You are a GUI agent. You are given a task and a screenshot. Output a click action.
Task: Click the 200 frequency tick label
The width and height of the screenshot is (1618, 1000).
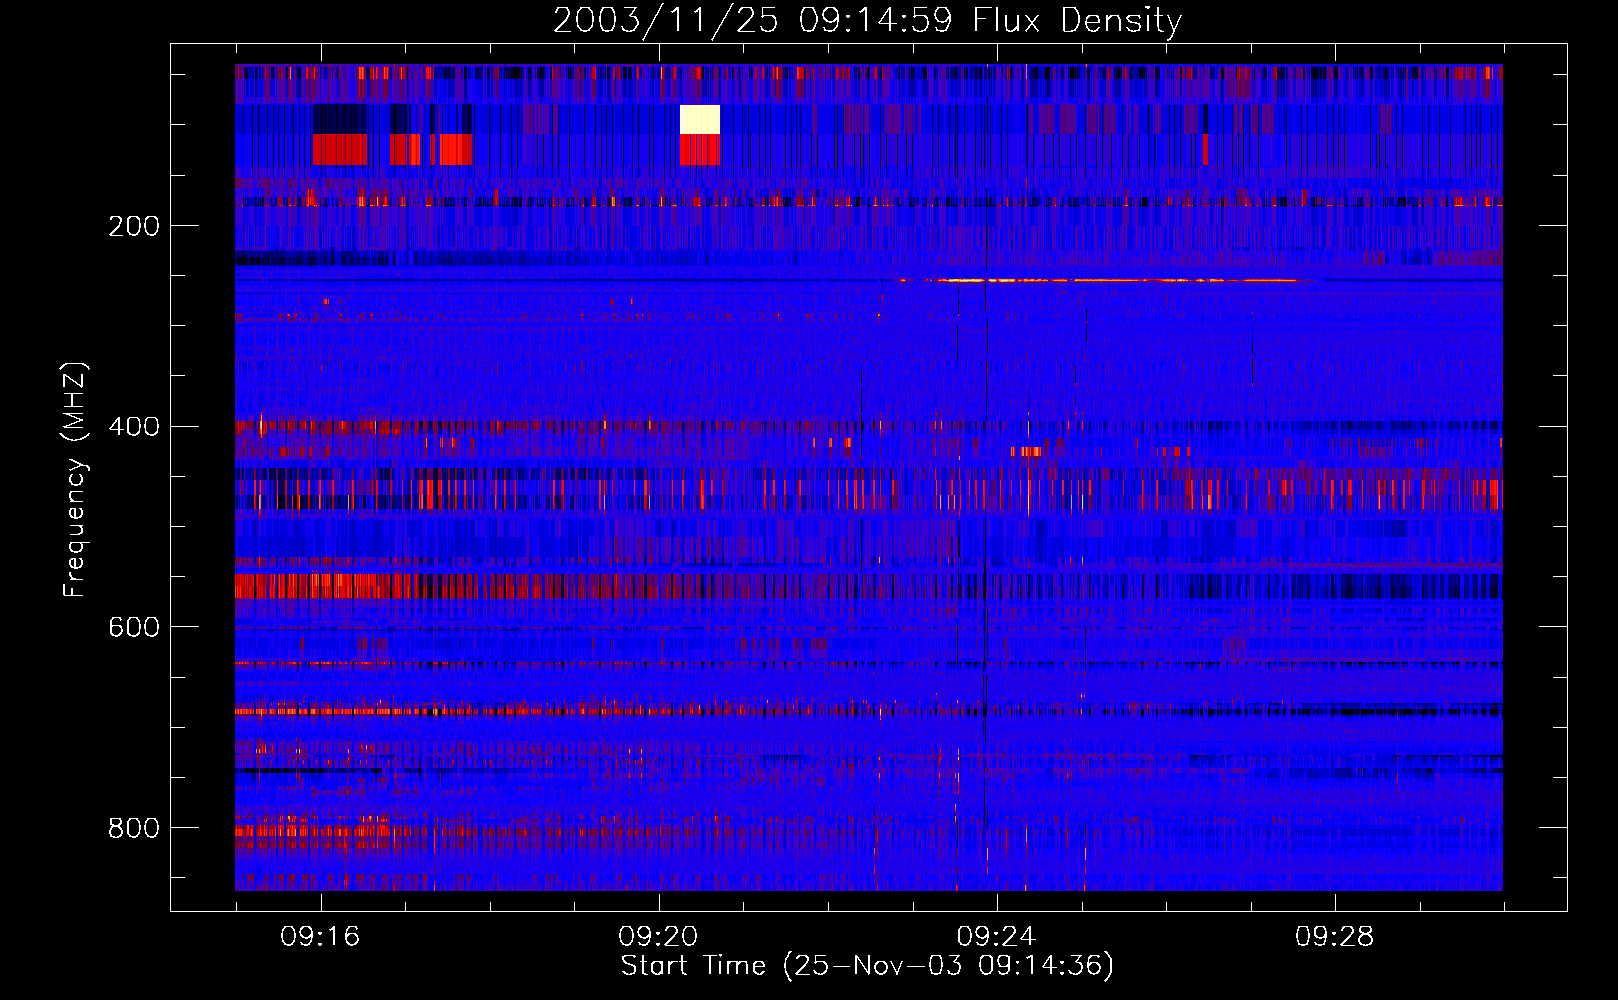point(134,226)
